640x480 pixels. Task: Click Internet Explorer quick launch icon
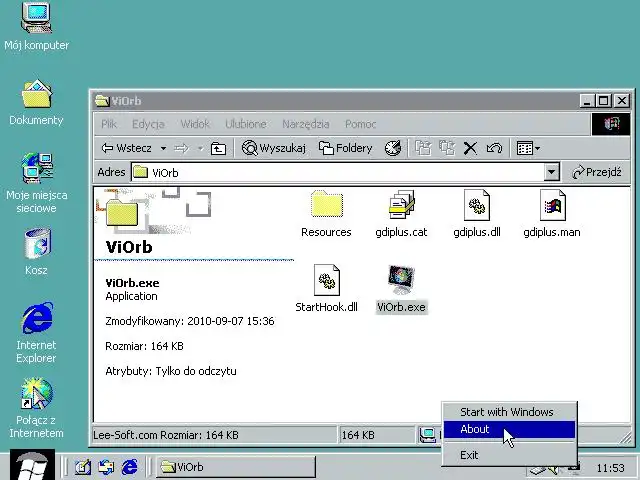click(130, 467)
